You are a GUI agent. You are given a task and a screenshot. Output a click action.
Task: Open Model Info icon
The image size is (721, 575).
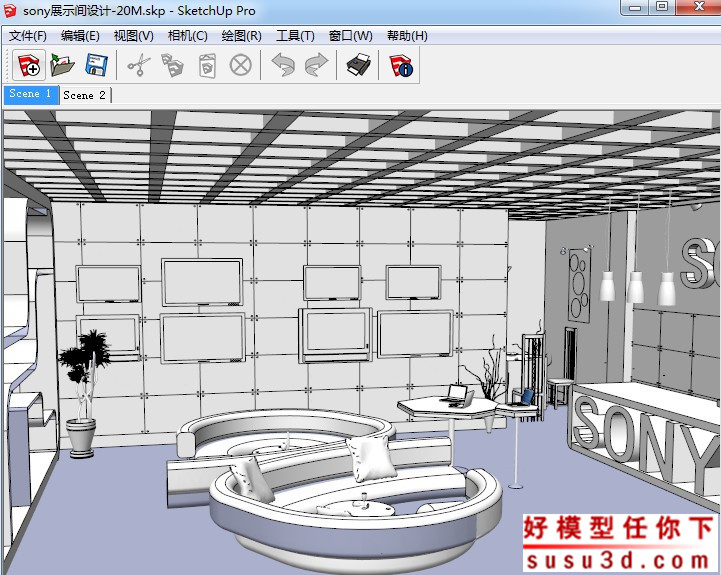(x=401, y=65)
